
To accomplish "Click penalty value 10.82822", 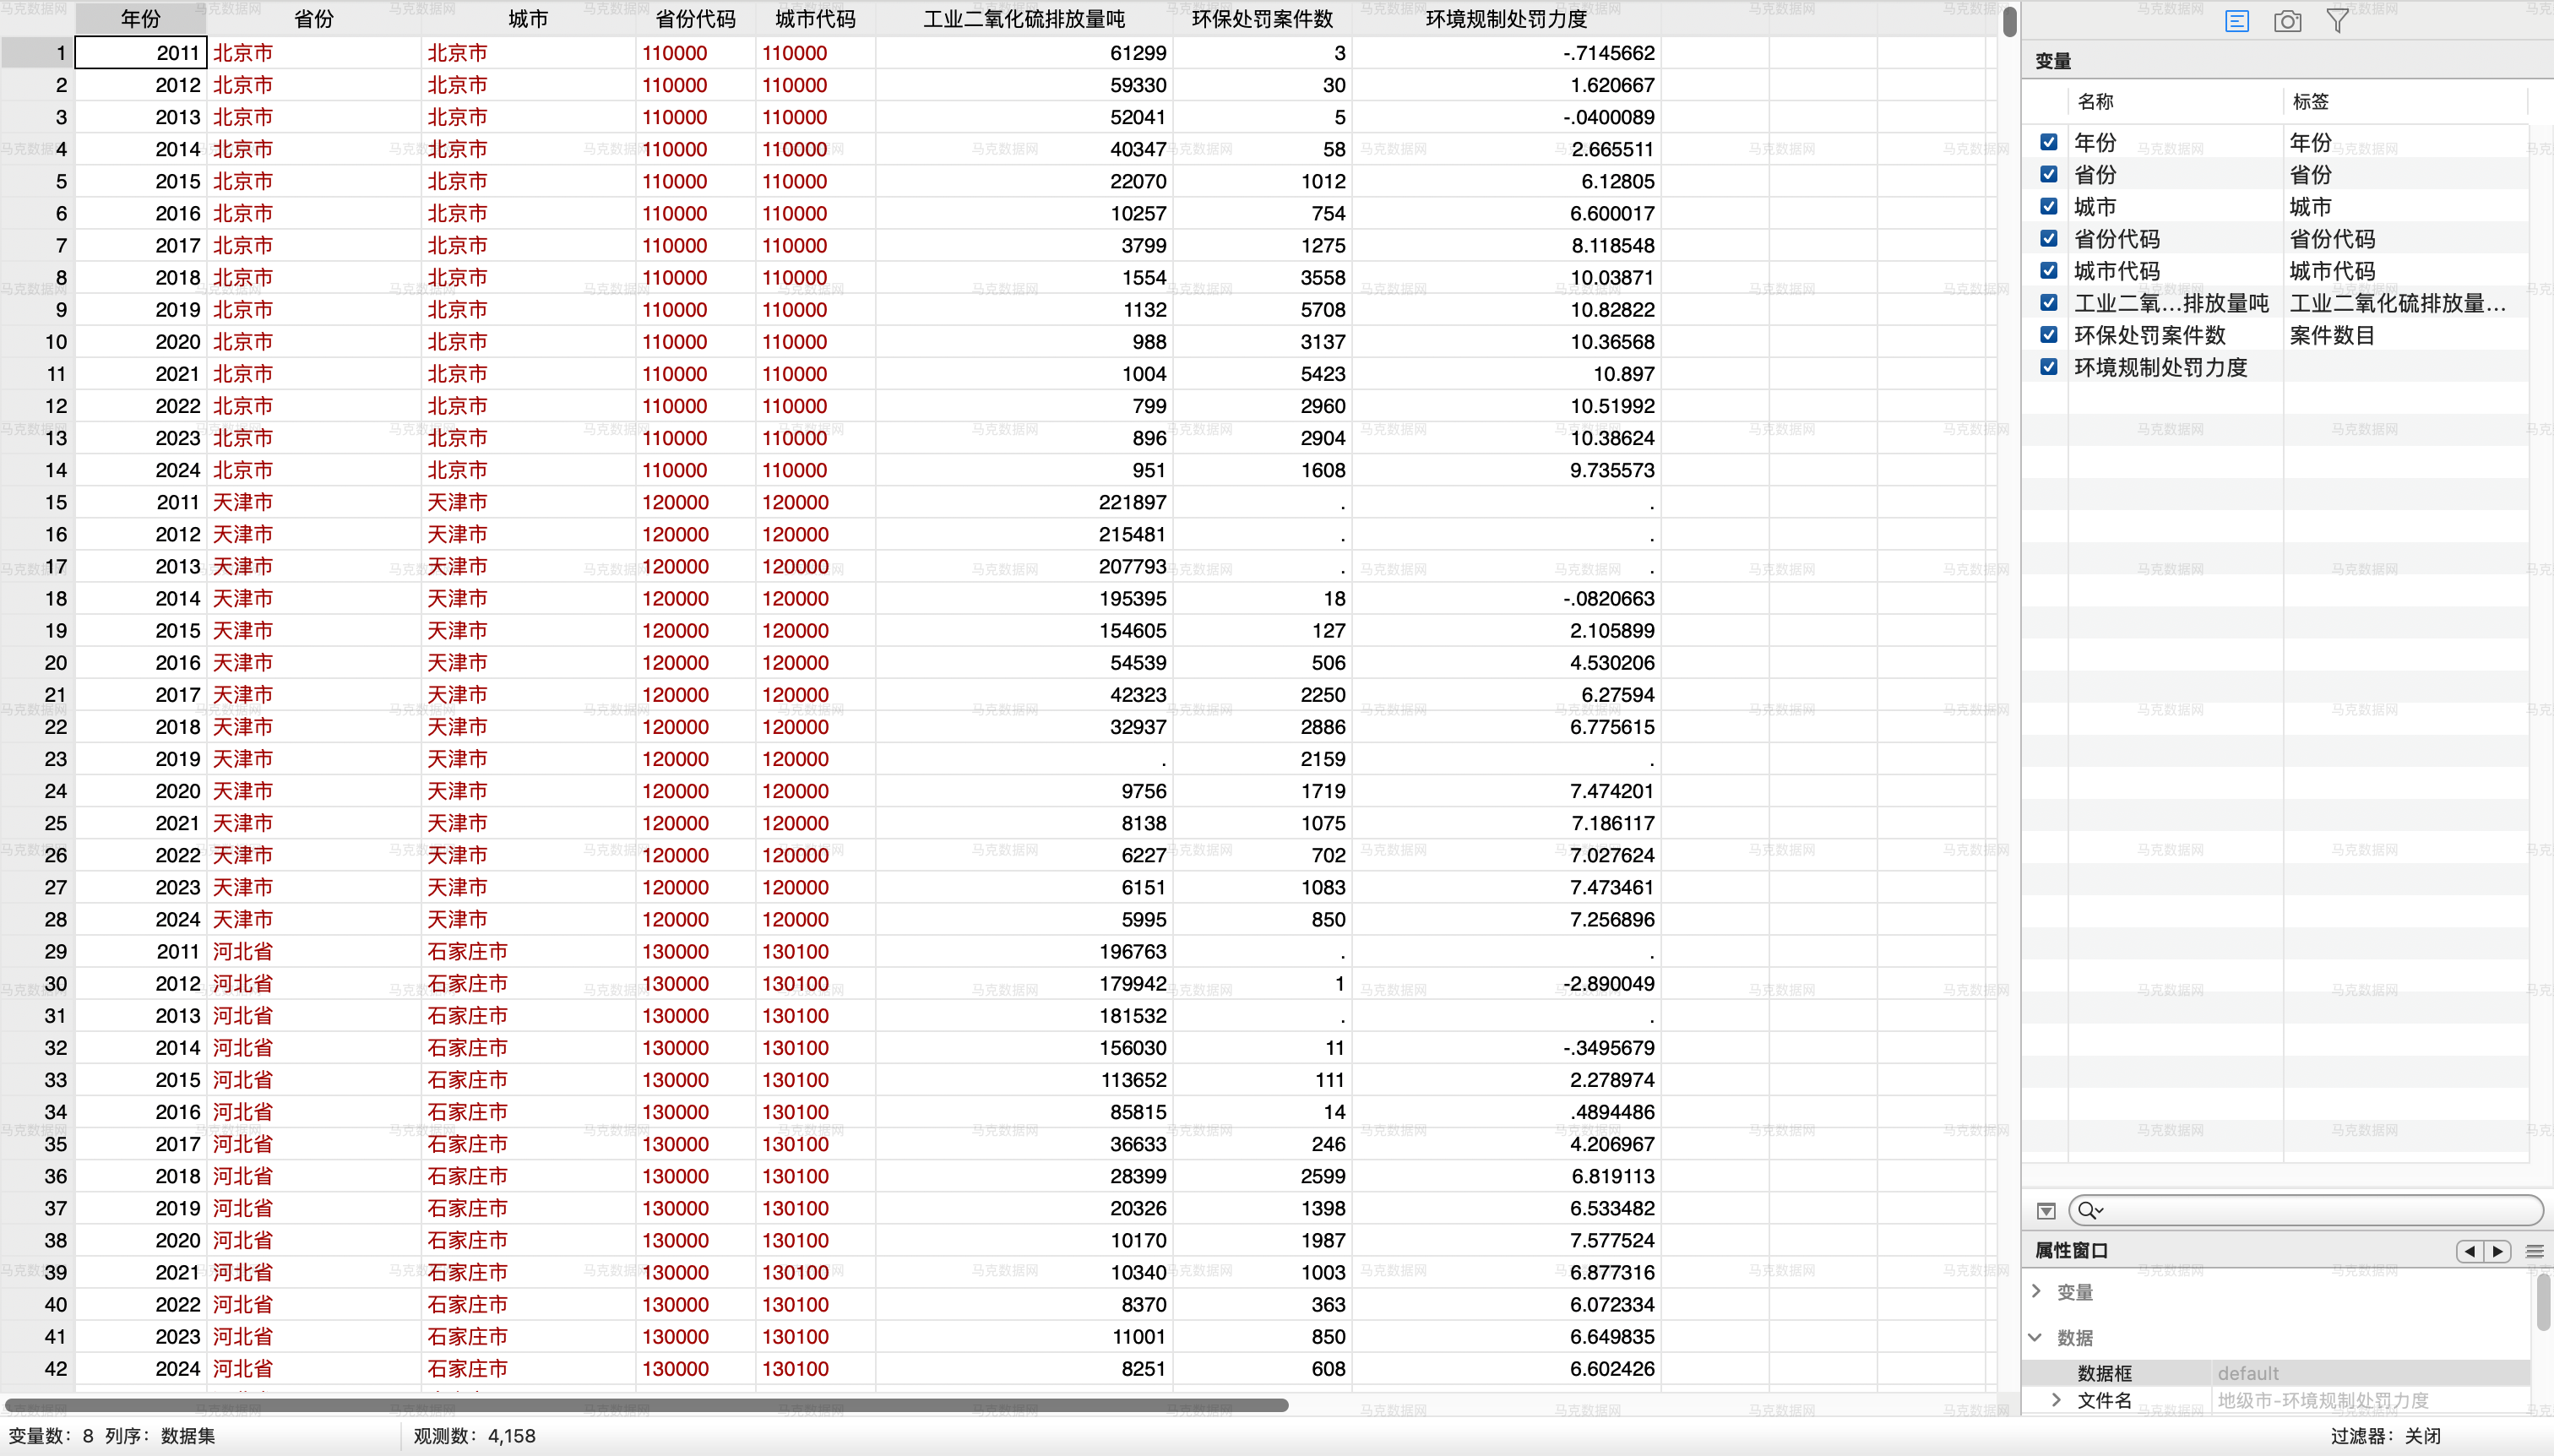I will (x=1612, y=309).
